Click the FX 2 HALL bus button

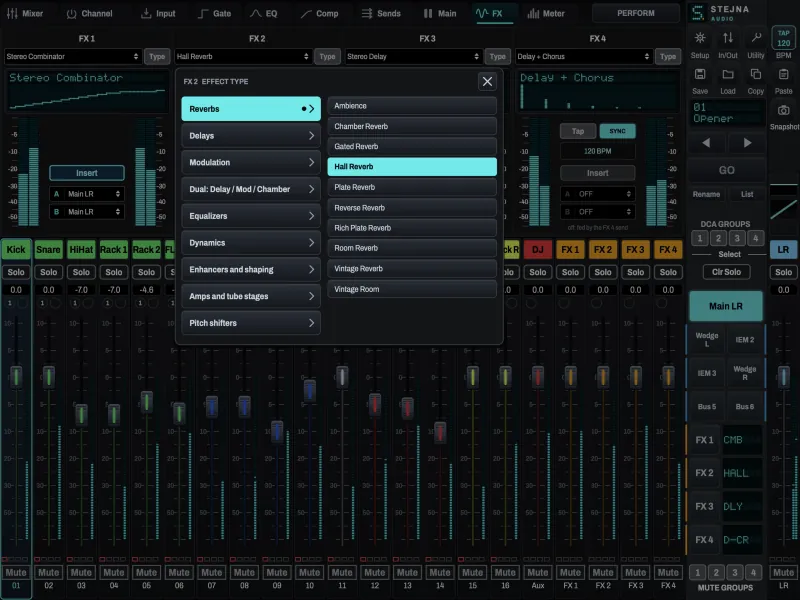pos(724,473)
